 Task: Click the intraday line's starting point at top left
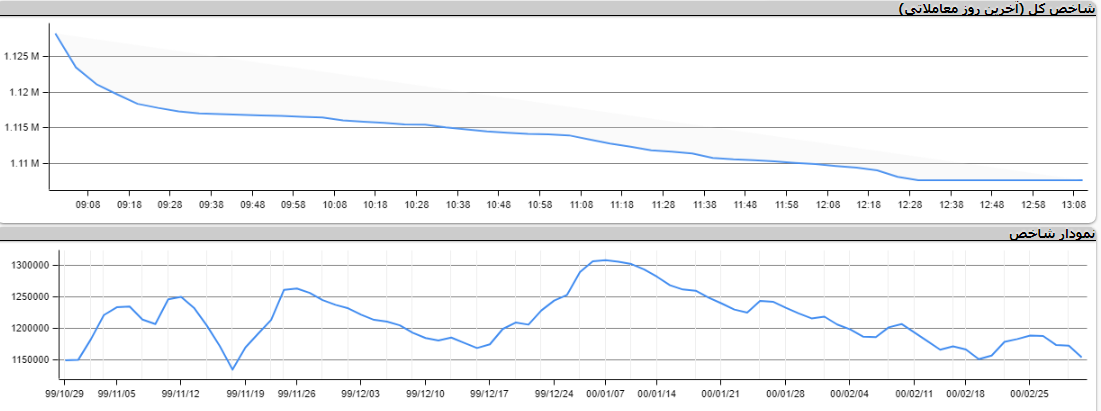coord(55,33)
